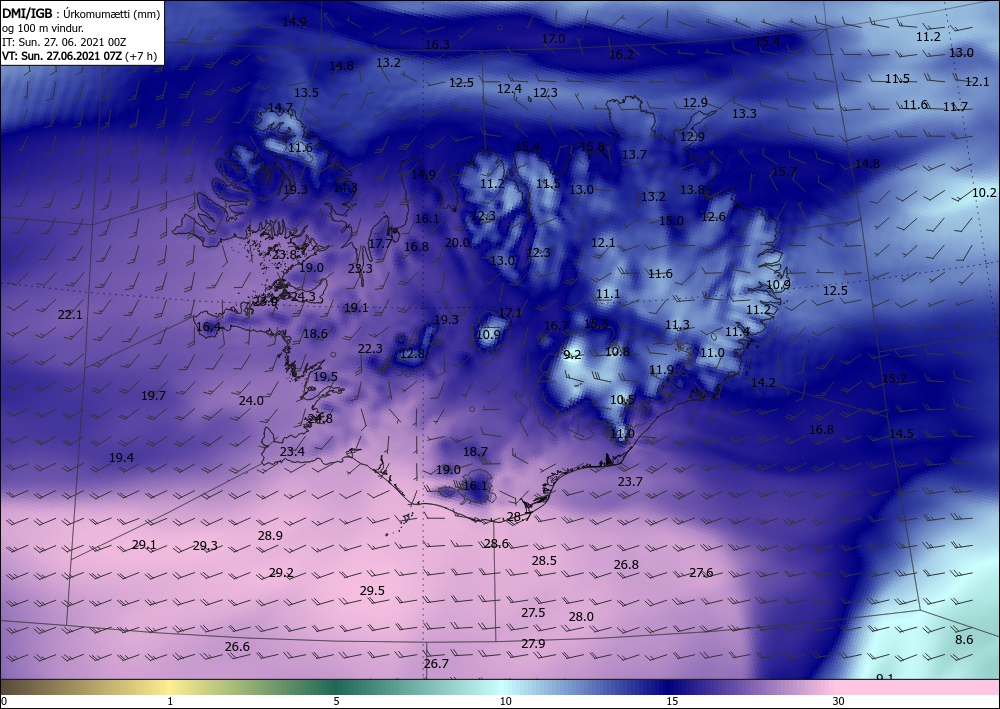Click the 27.9 value on the map

(533, 644)
